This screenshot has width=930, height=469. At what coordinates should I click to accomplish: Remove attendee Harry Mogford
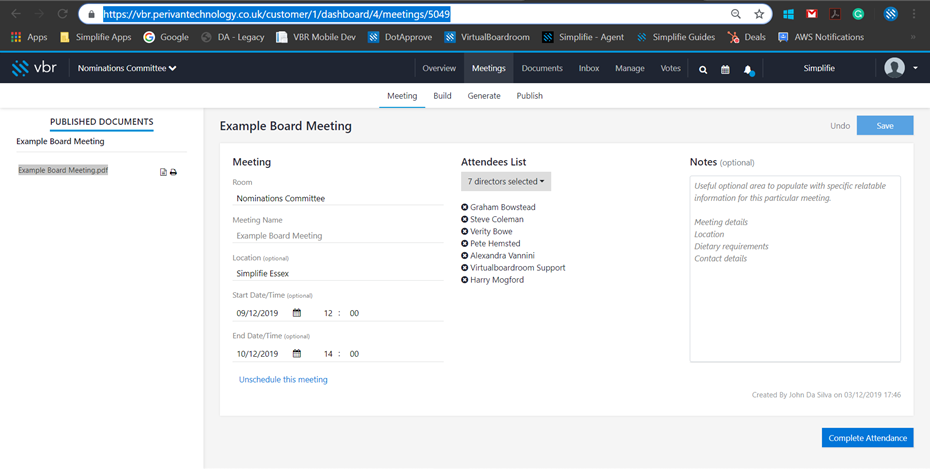(x=464, y=280)
